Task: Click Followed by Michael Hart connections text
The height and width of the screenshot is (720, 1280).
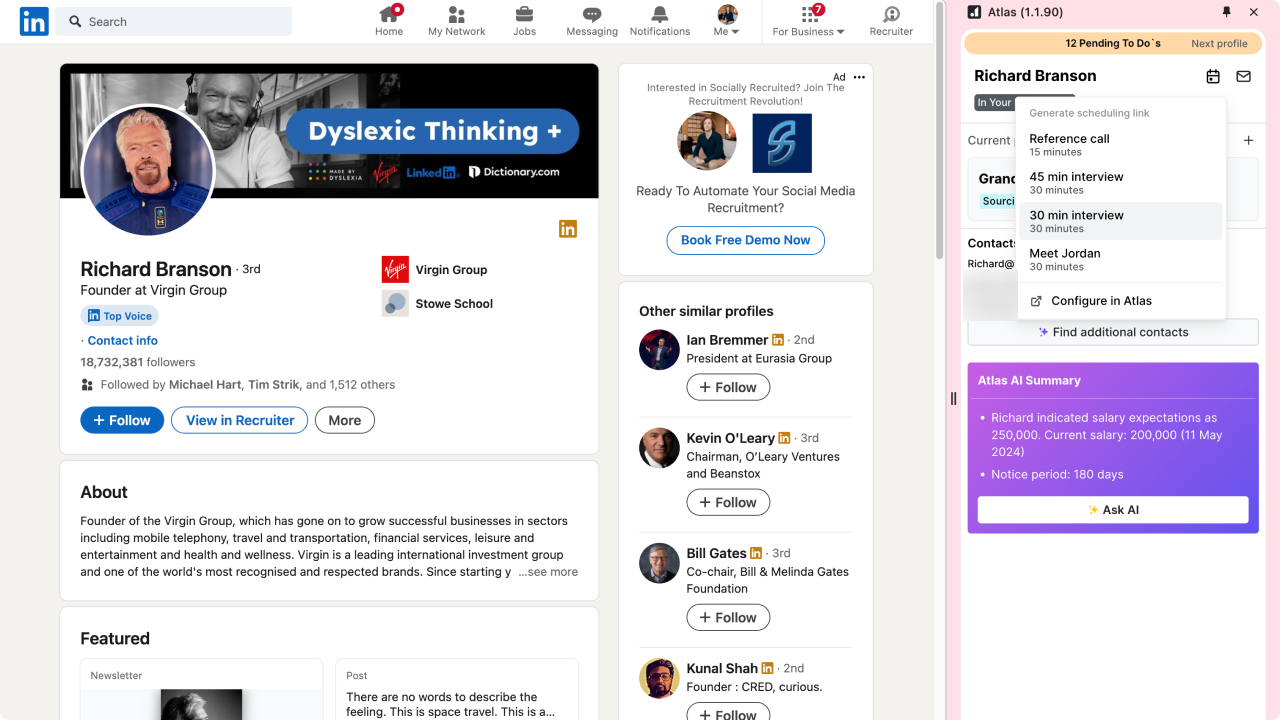Action: tap(248, 385)
